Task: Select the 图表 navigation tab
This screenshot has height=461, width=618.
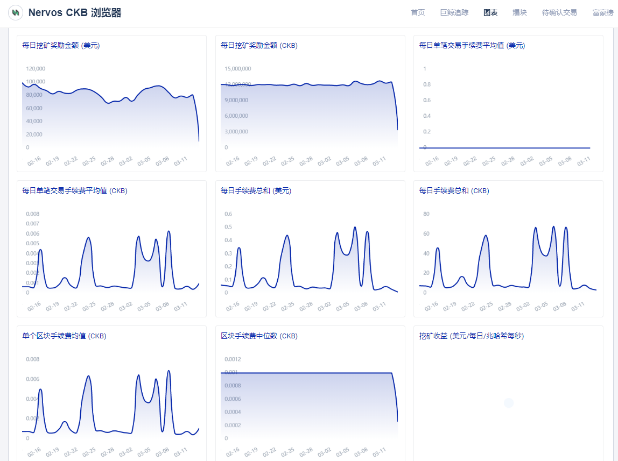Action: tap(490, 13)
